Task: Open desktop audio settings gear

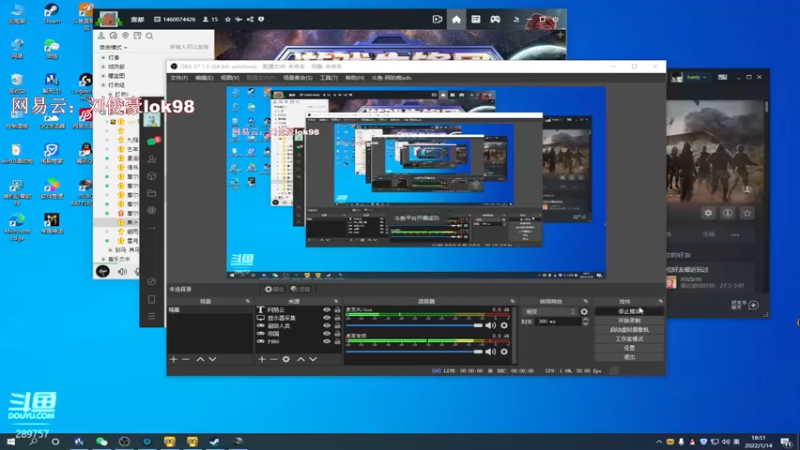Action: pyautogui.click(x=504, y=352)
